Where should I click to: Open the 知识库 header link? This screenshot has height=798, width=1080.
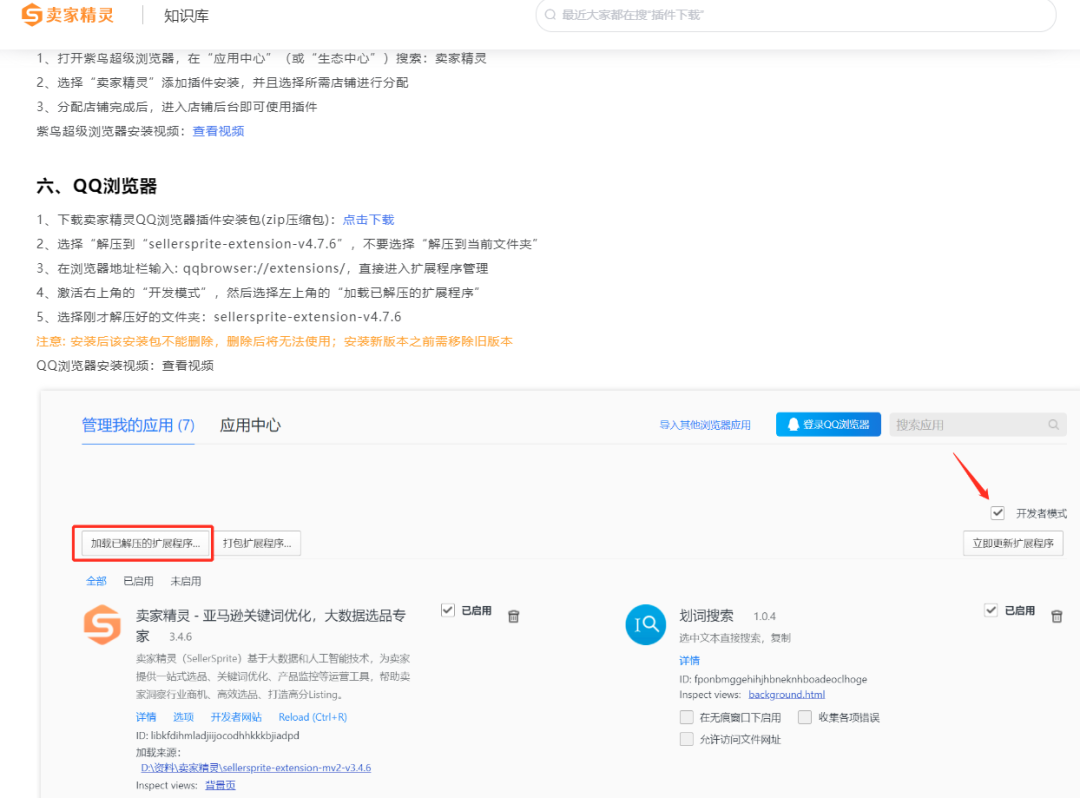coord(186,16)
